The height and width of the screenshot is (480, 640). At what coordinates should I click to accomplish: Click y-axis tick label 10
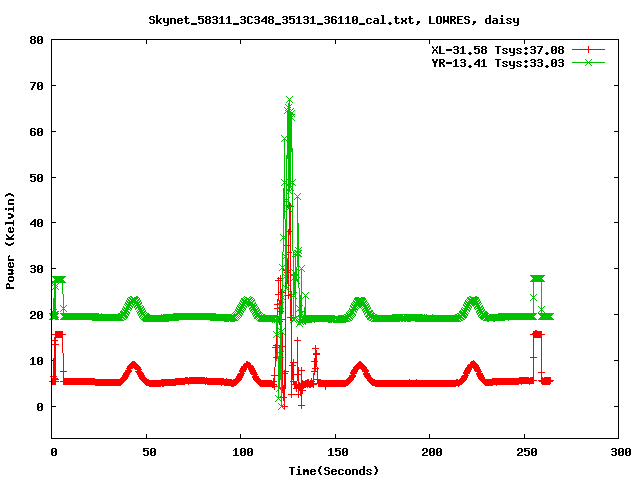click(37, 361)
